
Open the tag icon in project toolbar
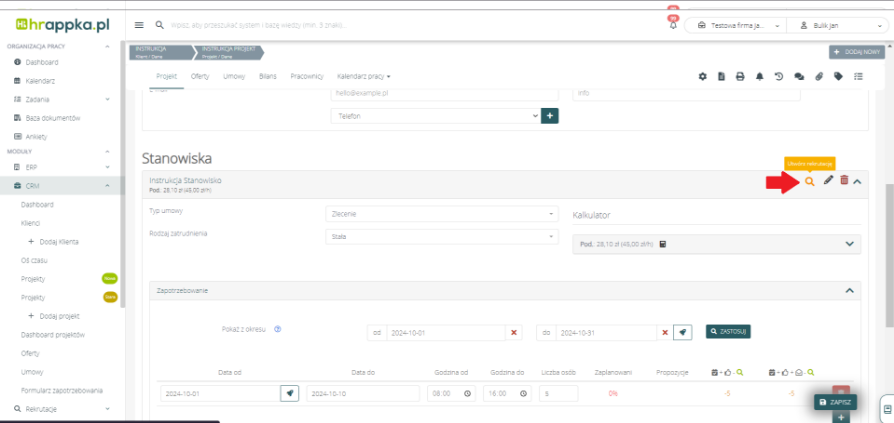click(x=838, y=76)
